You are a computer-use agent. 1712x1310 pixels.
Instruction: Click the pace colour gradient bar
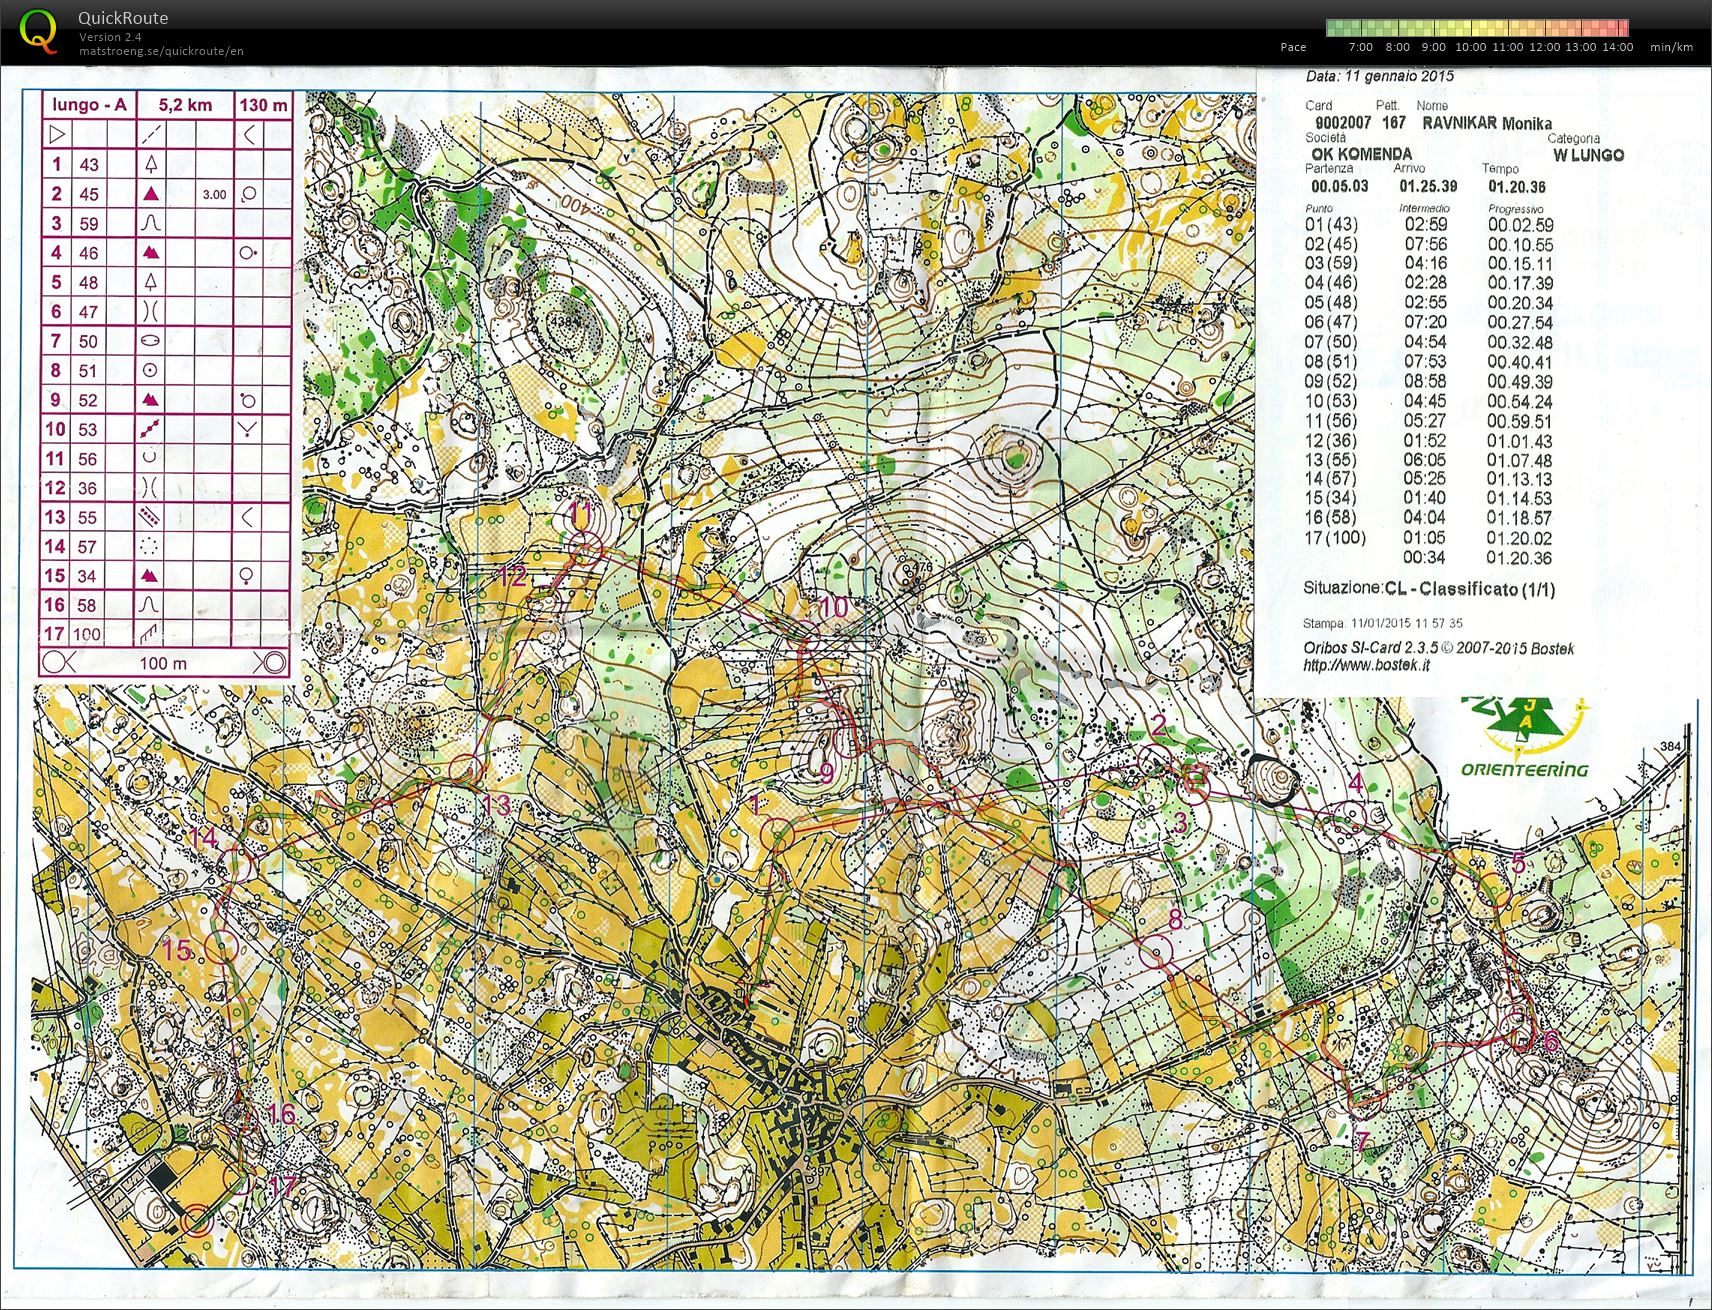tap(1477, 28)
